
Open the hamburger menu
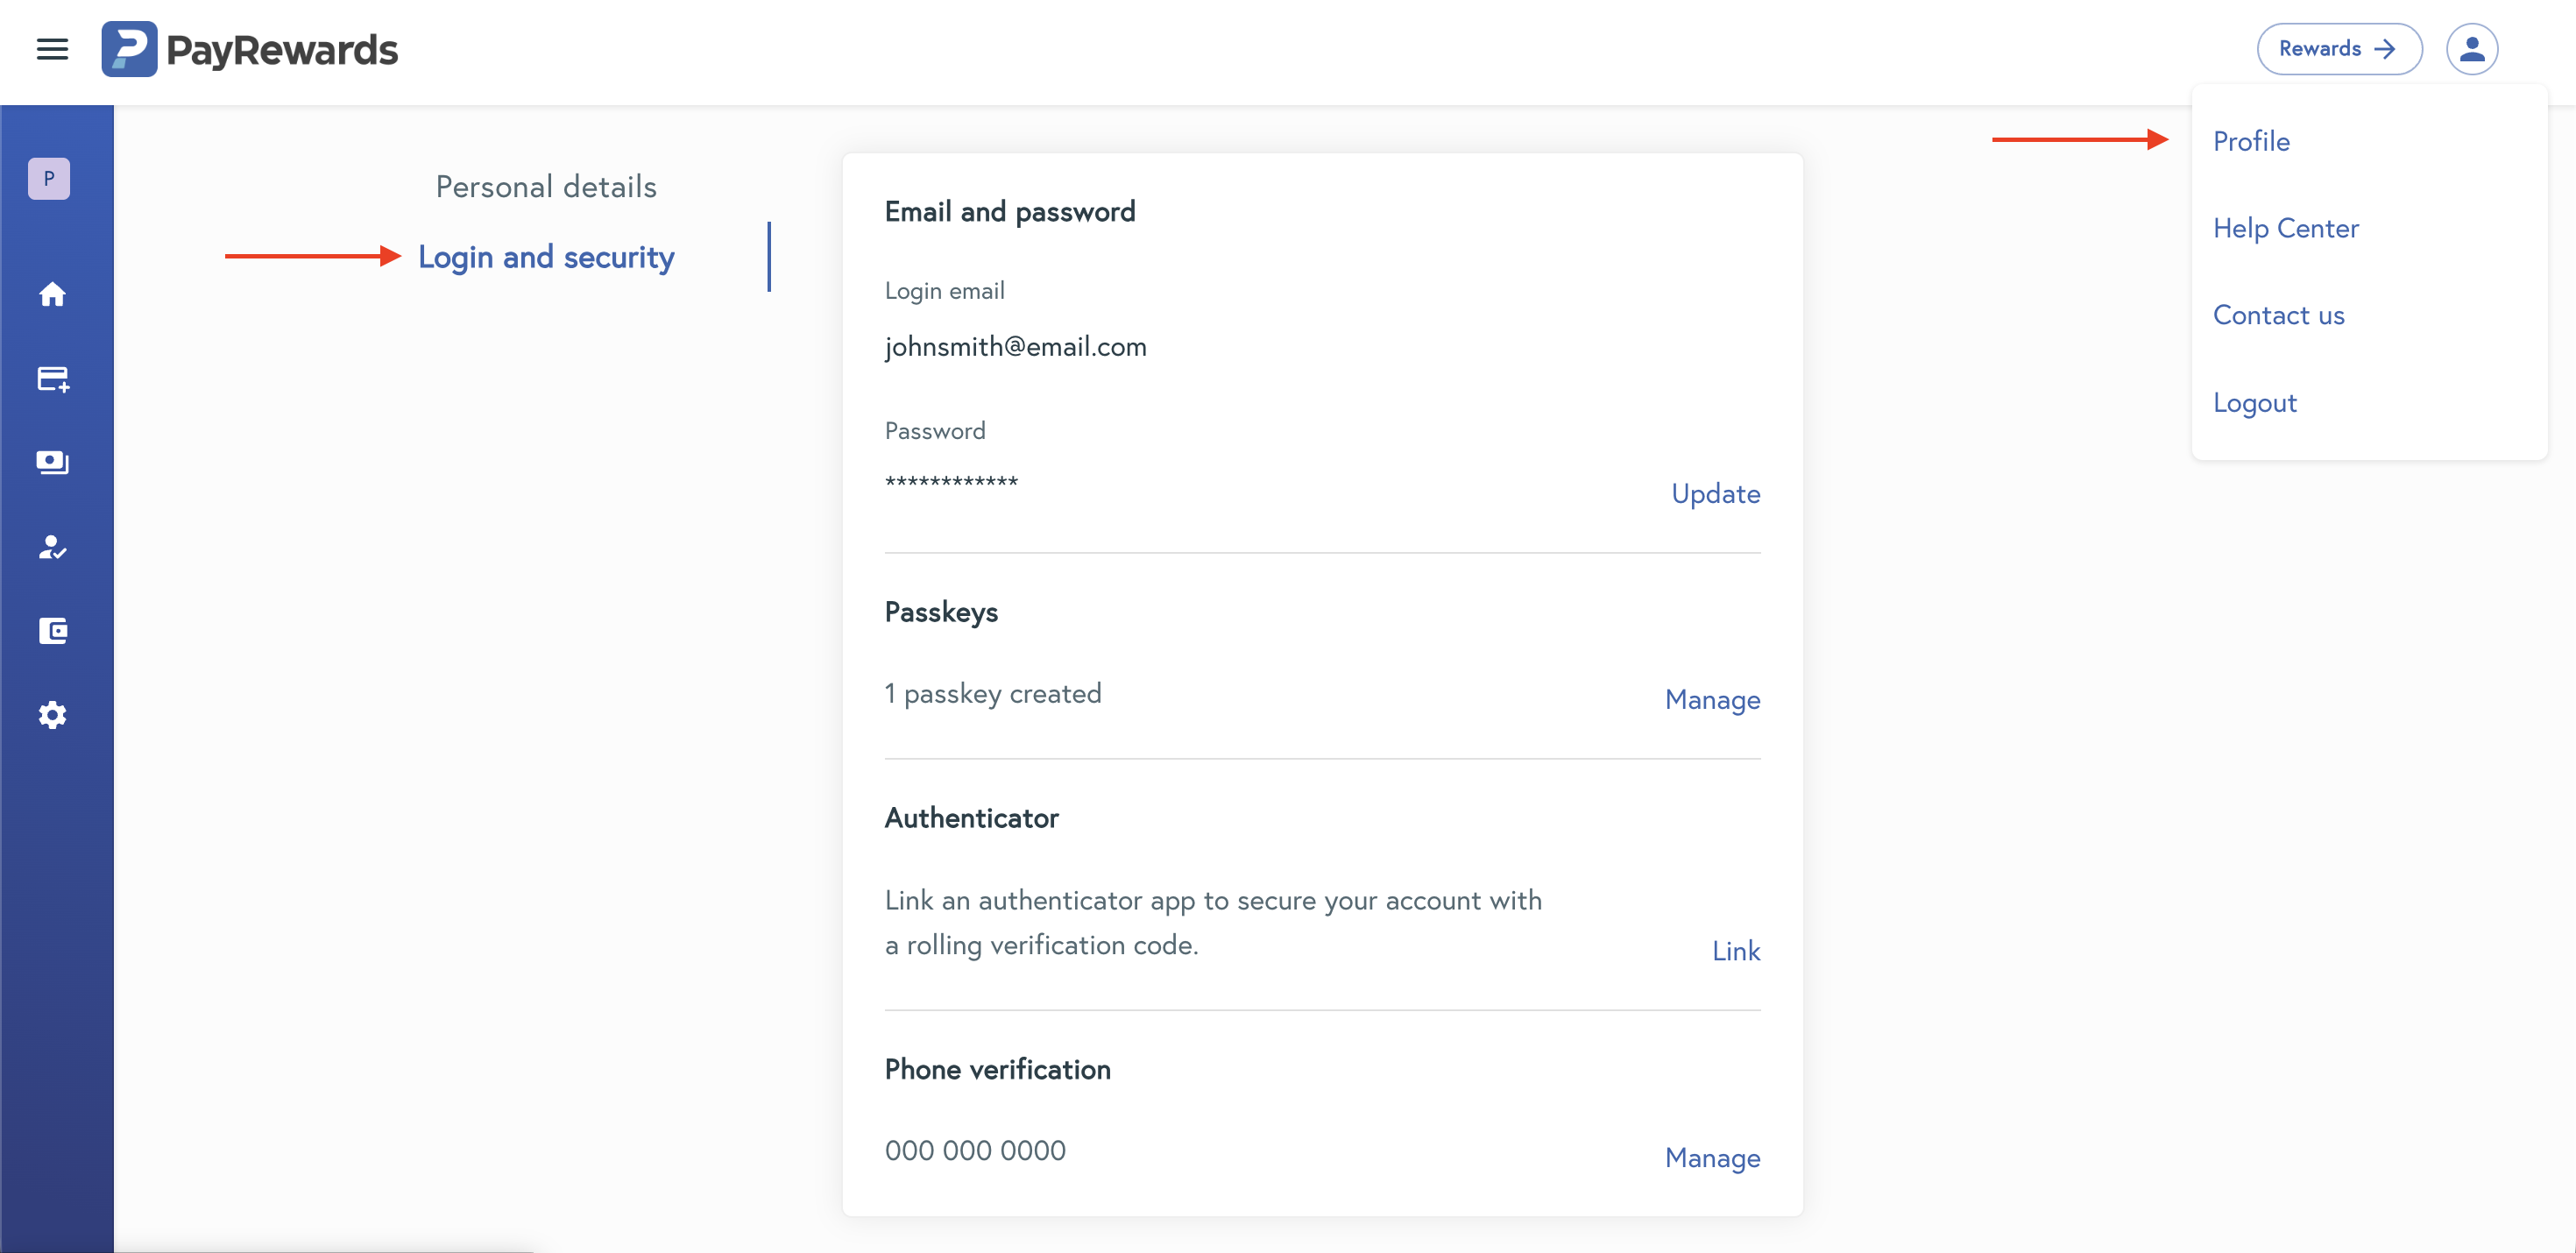52,49
